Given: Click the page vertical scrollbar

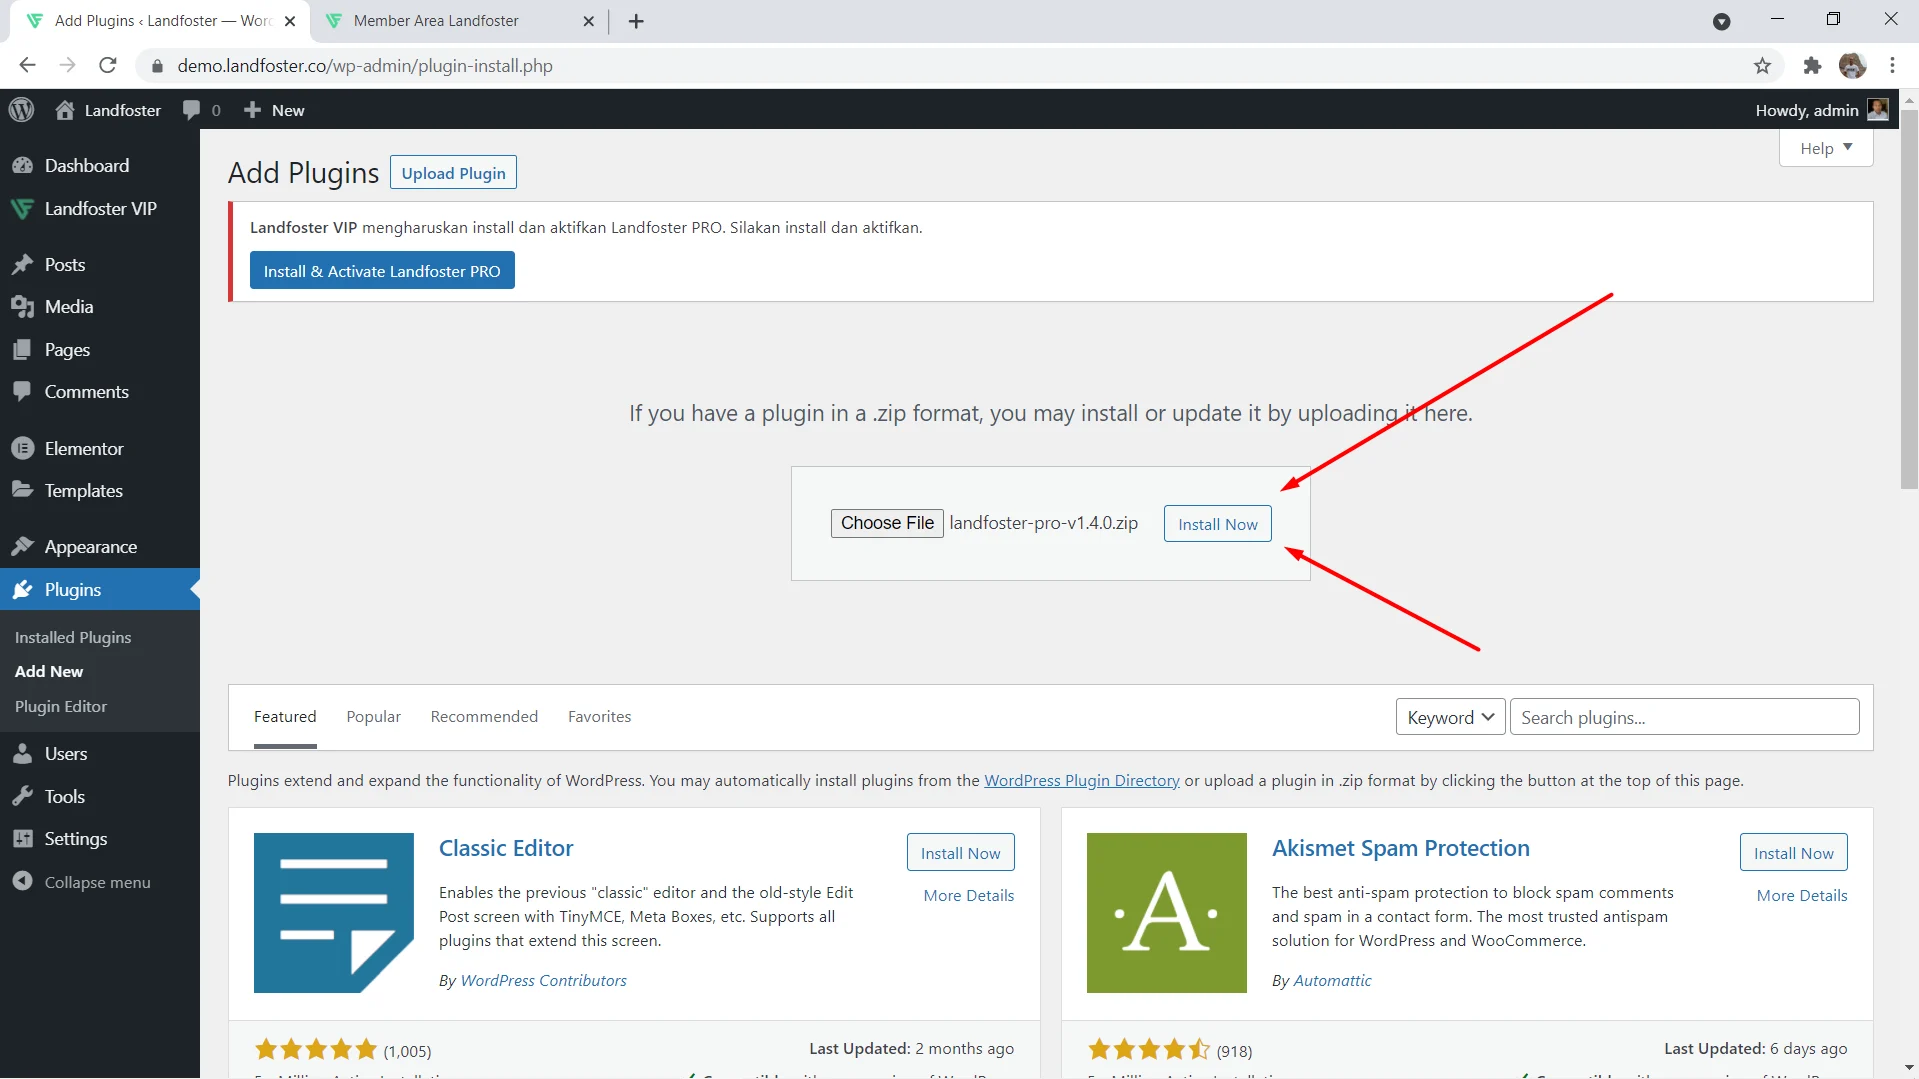Looking at the screenshot, I should 1909,300.
